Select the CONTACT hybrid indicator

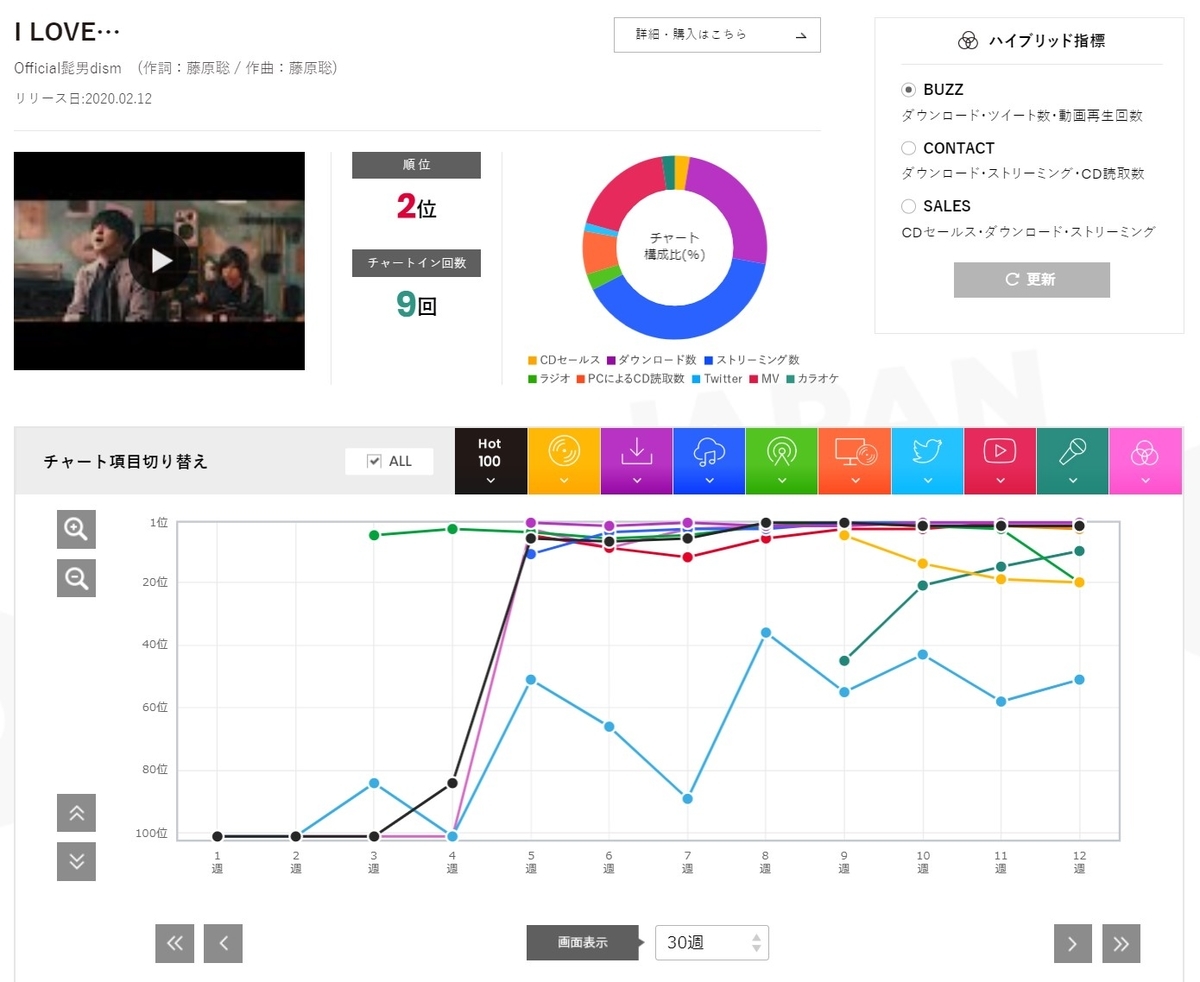click(x=908, y=148)
